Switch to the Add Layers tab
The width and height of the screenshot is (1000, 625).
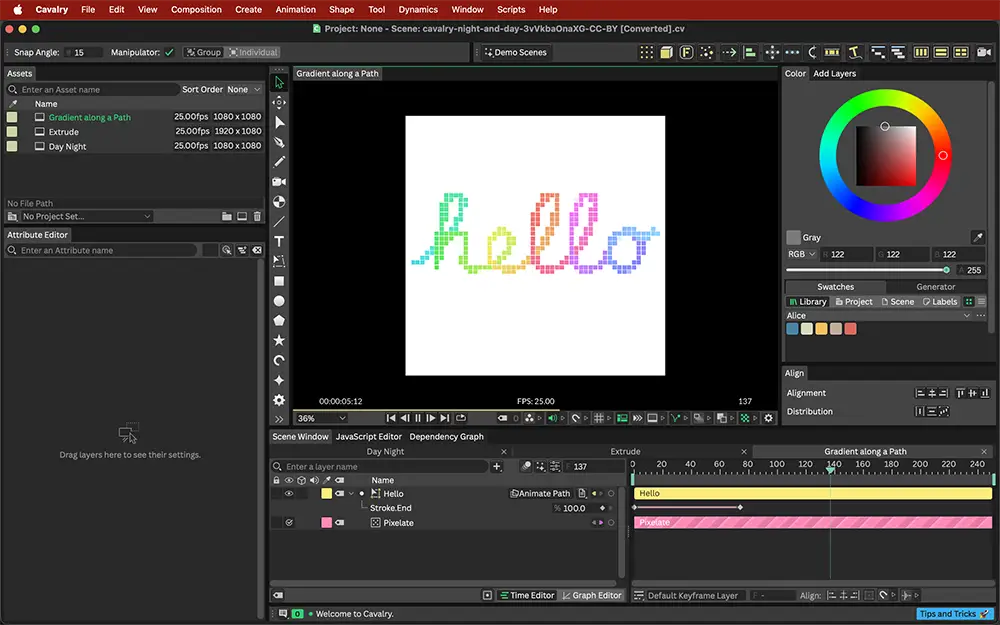834,73
